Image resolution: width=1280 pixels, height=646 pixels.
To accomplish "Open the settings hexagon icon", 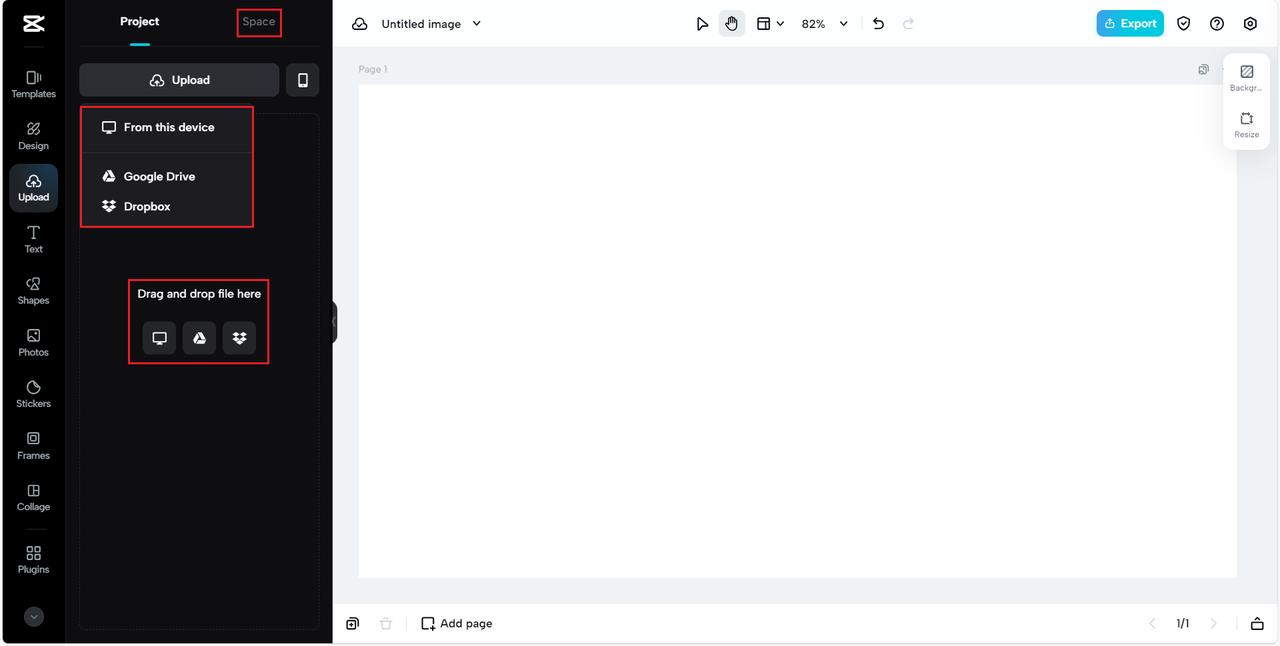I will point(1250,24).
